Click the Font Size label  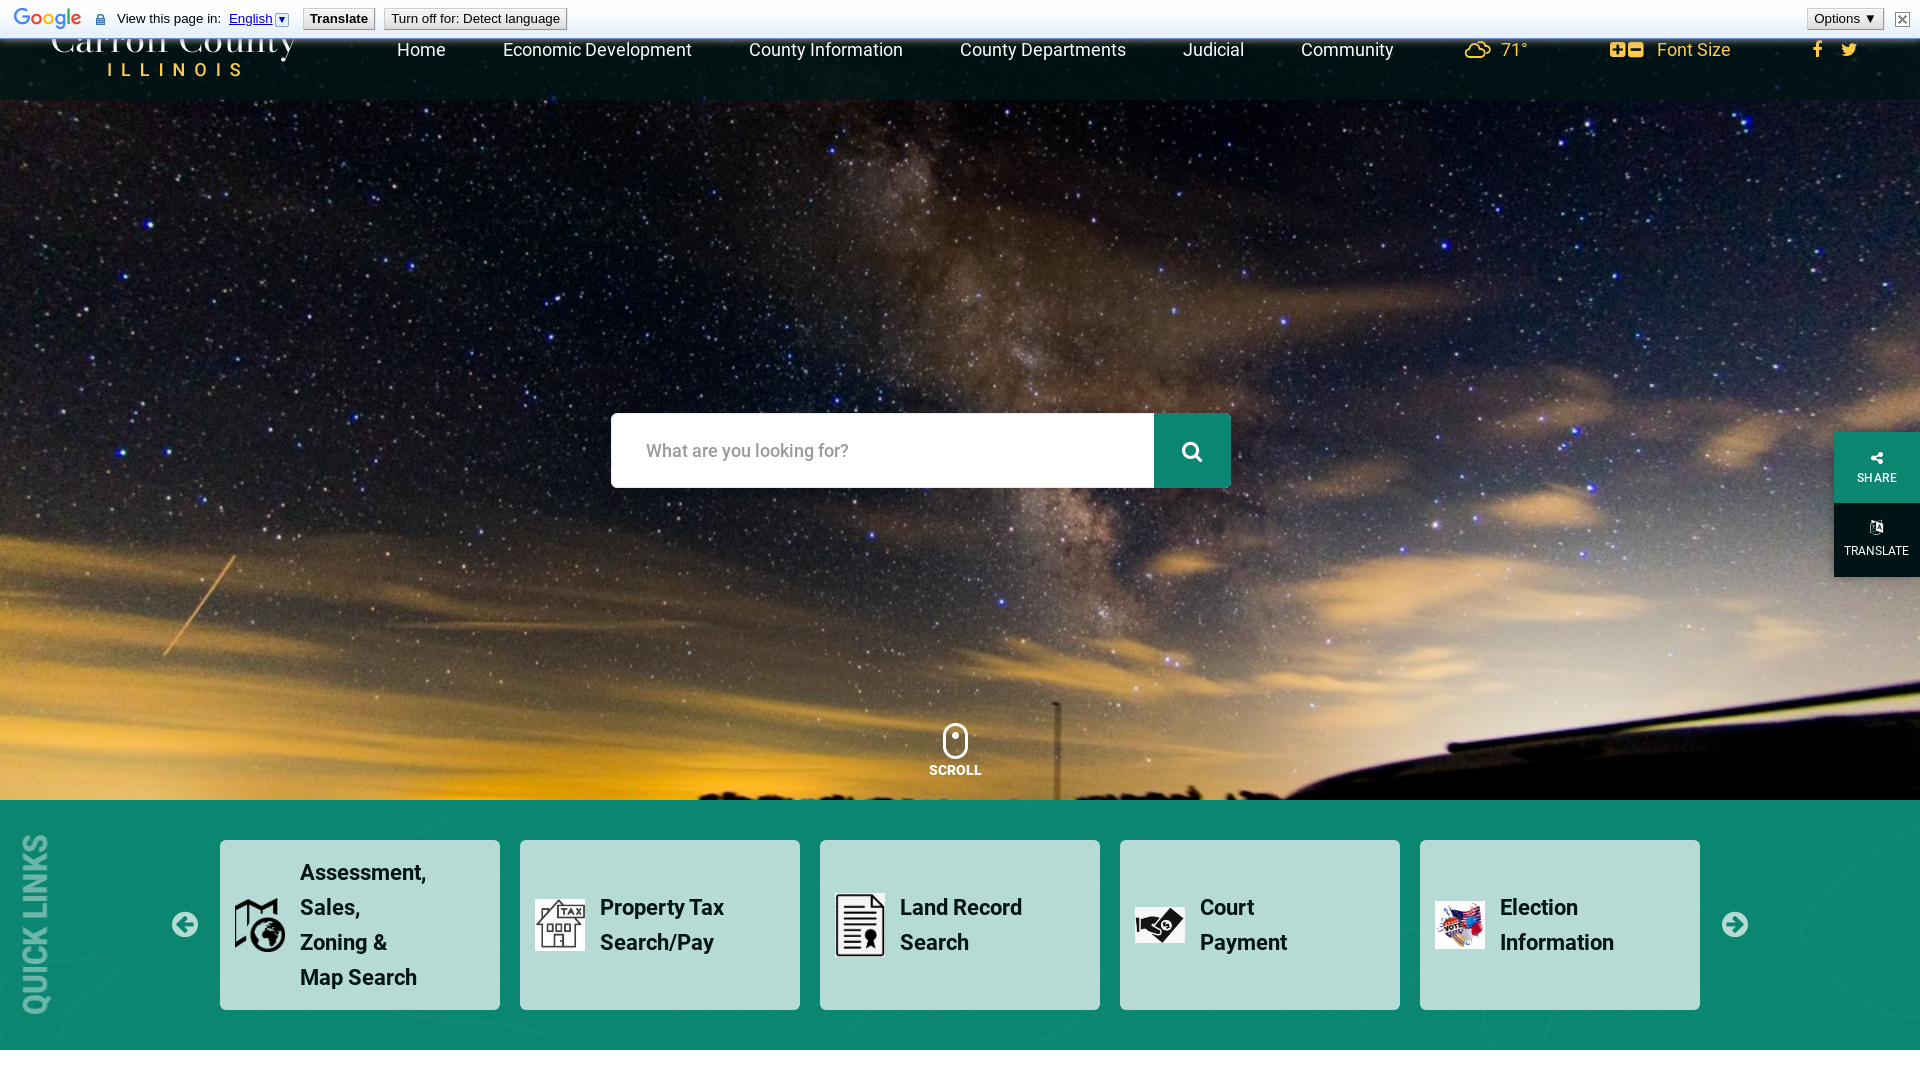(1693, 50)
